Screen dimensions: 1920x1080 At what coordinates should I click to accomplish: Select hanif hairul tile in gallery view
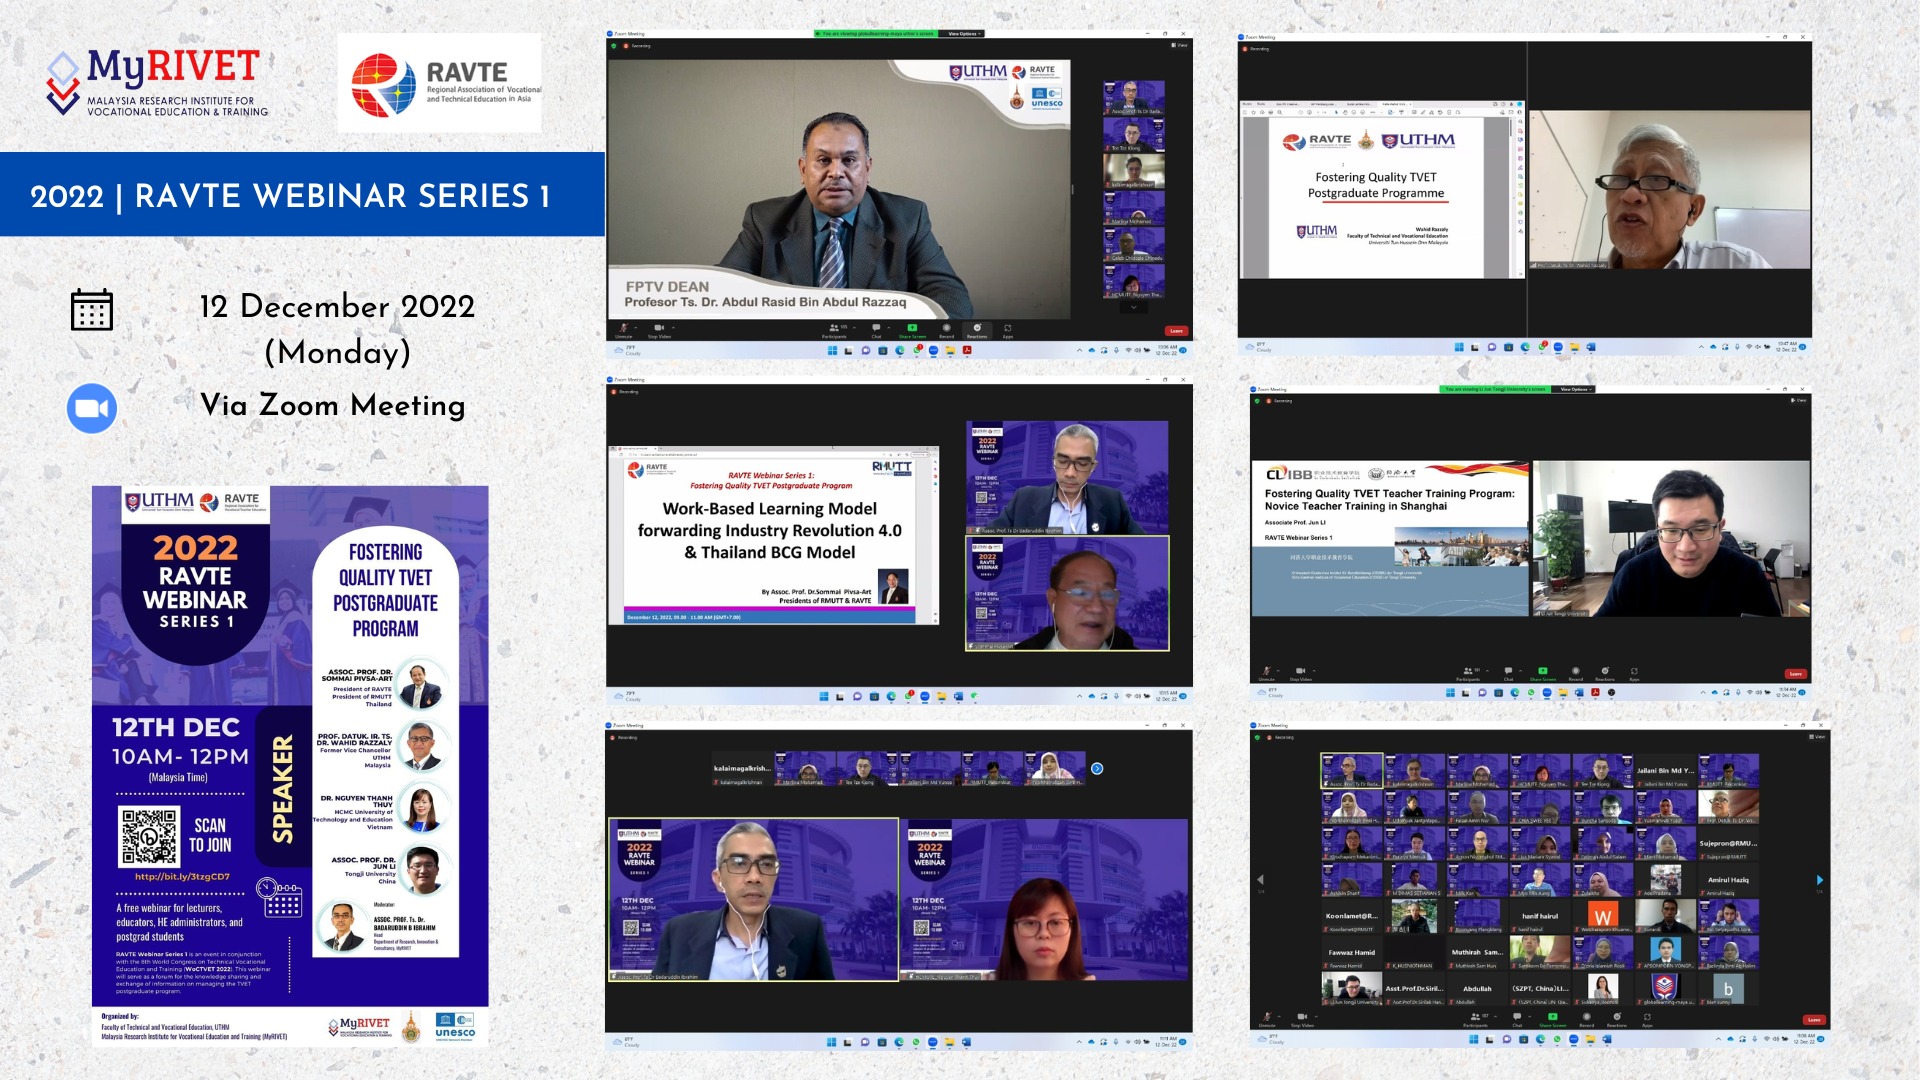click(x=1540, y=917)
